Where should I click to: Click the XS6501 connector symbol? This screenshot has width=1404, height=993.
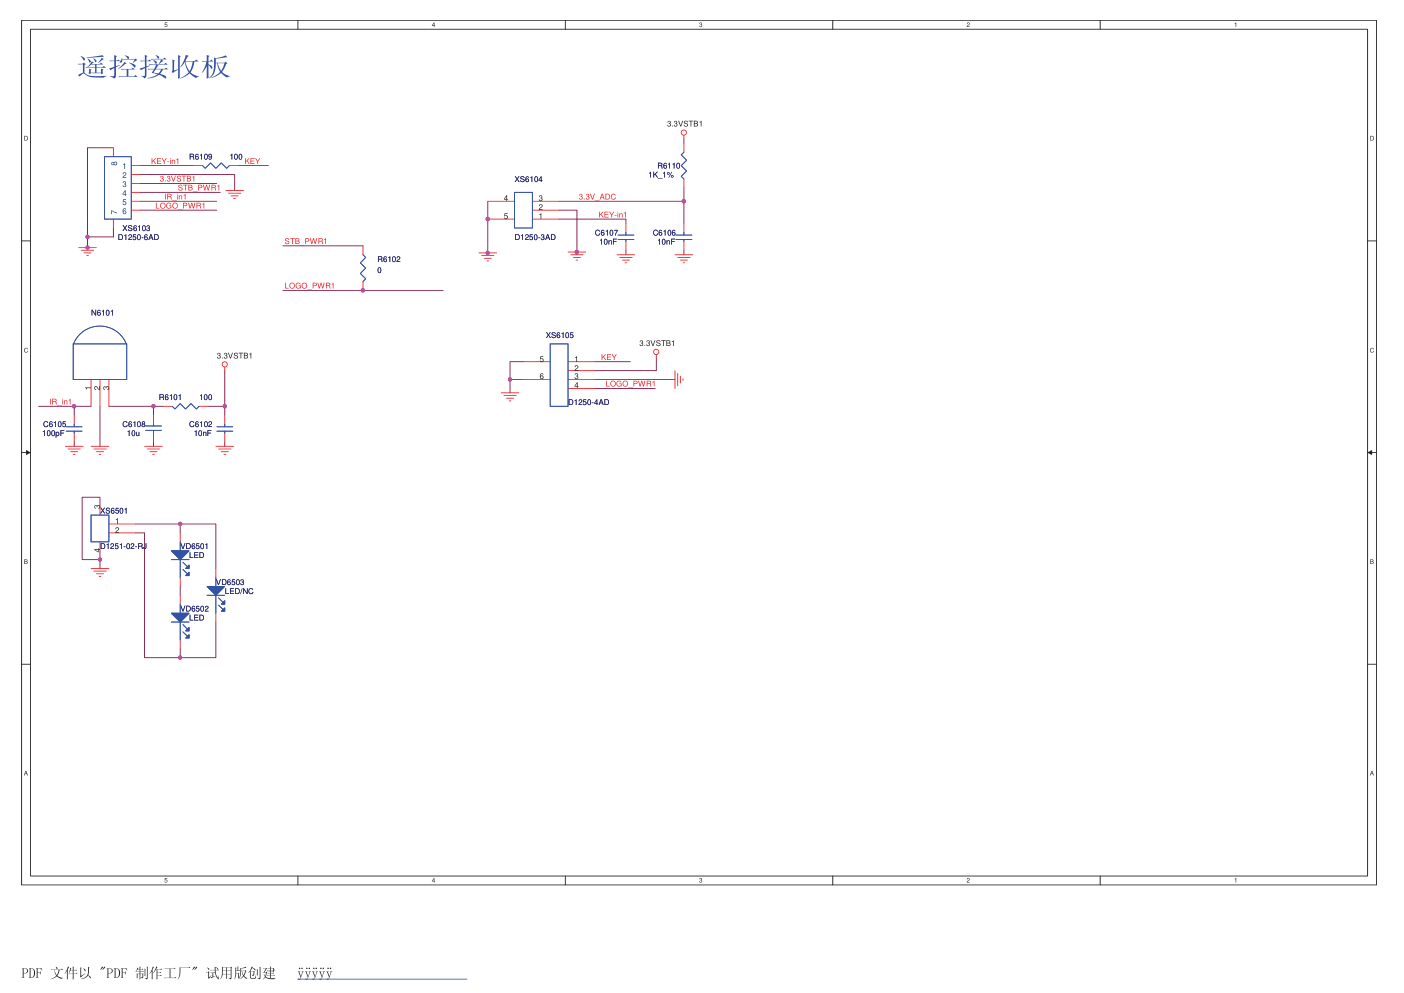(x=100, y=528)
